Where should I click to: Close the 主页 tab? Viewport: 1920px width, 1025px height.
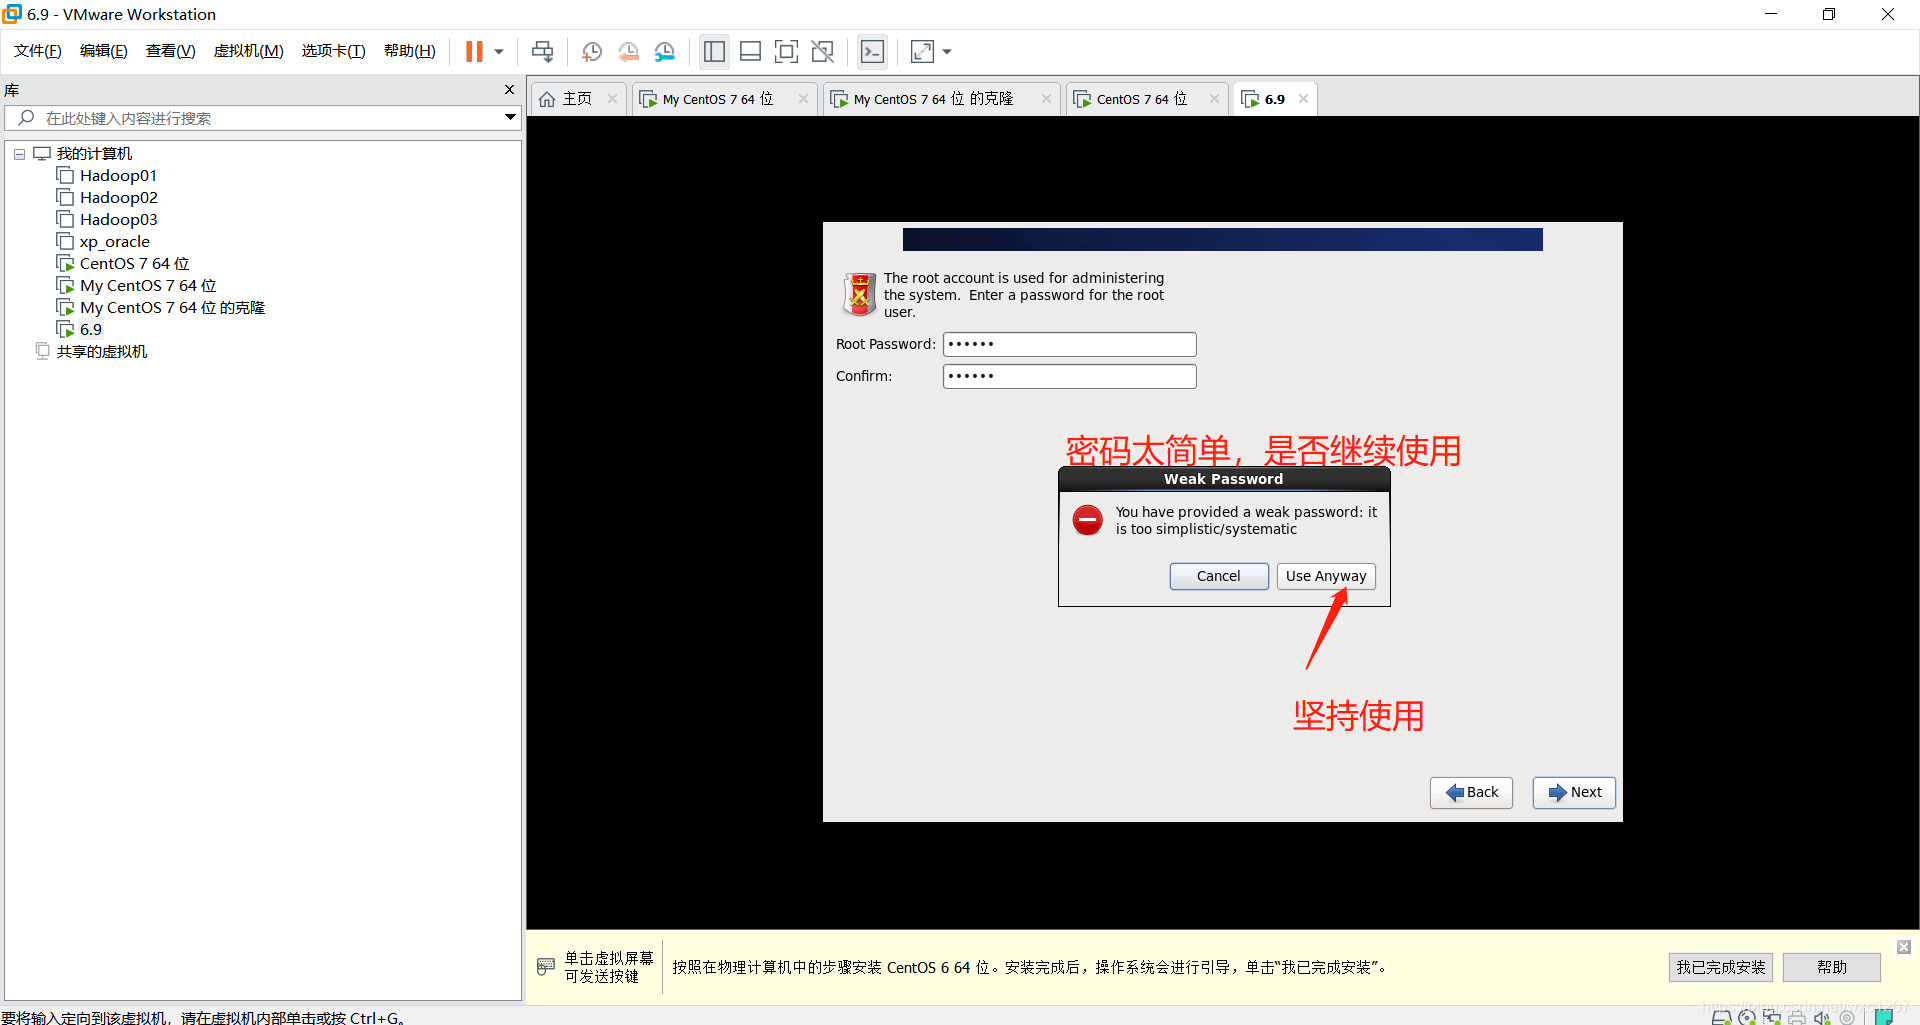[x=612, y=99]
